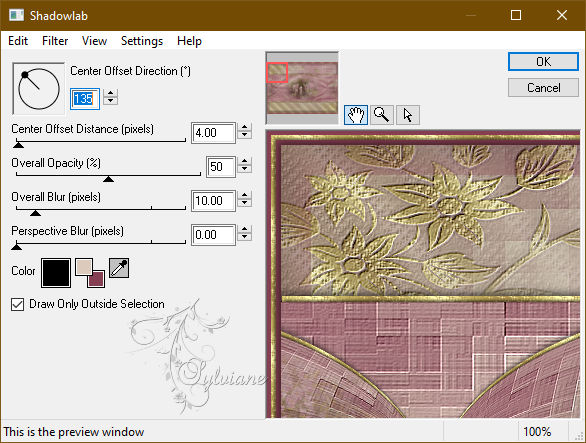This screenshot has height=443, width=586.
Task: Click the Overall Opacity slider handle
Action: tap(108, 179)
